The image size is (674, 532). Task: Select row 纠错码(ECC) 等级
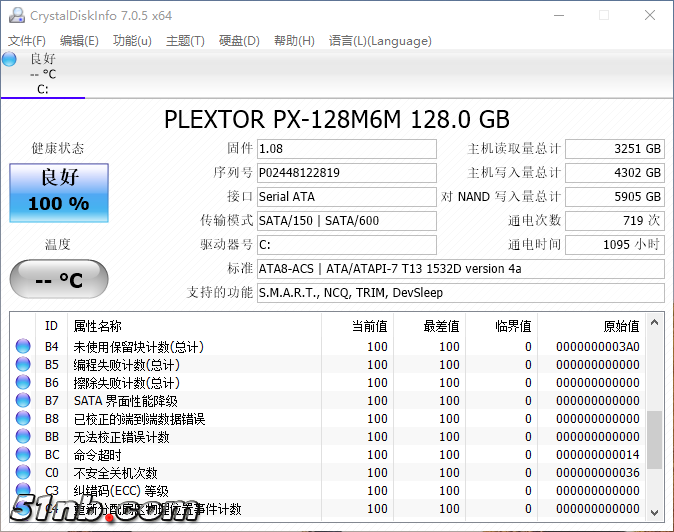[328, 491]
